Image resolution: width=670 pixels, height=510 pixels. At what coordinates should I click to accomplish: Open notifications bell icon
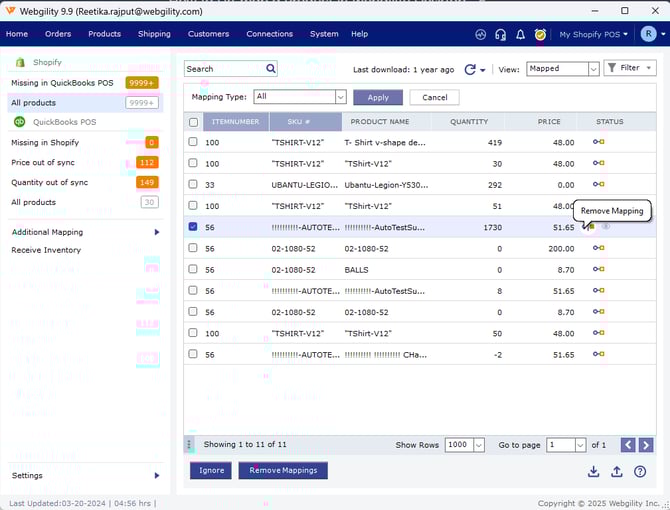coord(520,34)
